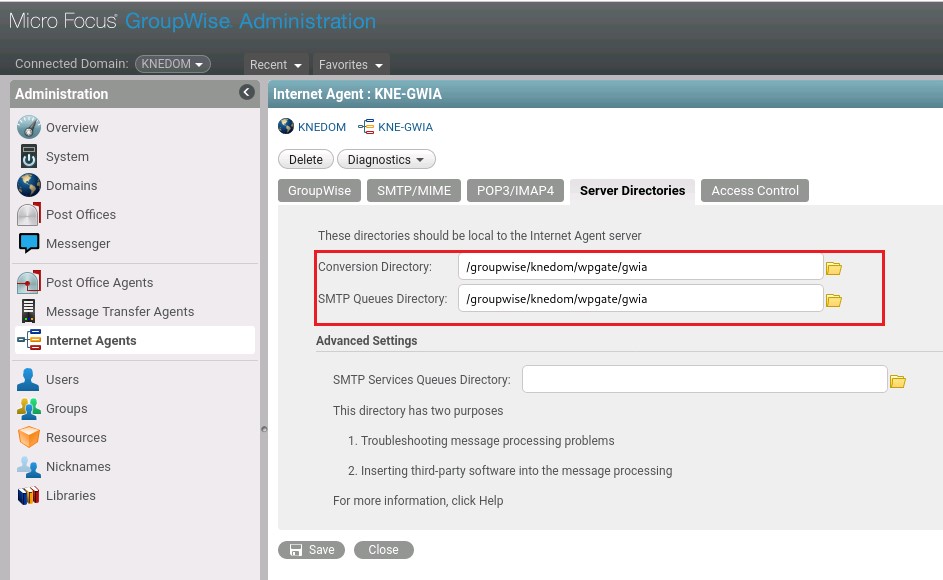Follow the KNEDOM breadcrumb link
This screenshot has width=943, height=580.
click(322, 127)
